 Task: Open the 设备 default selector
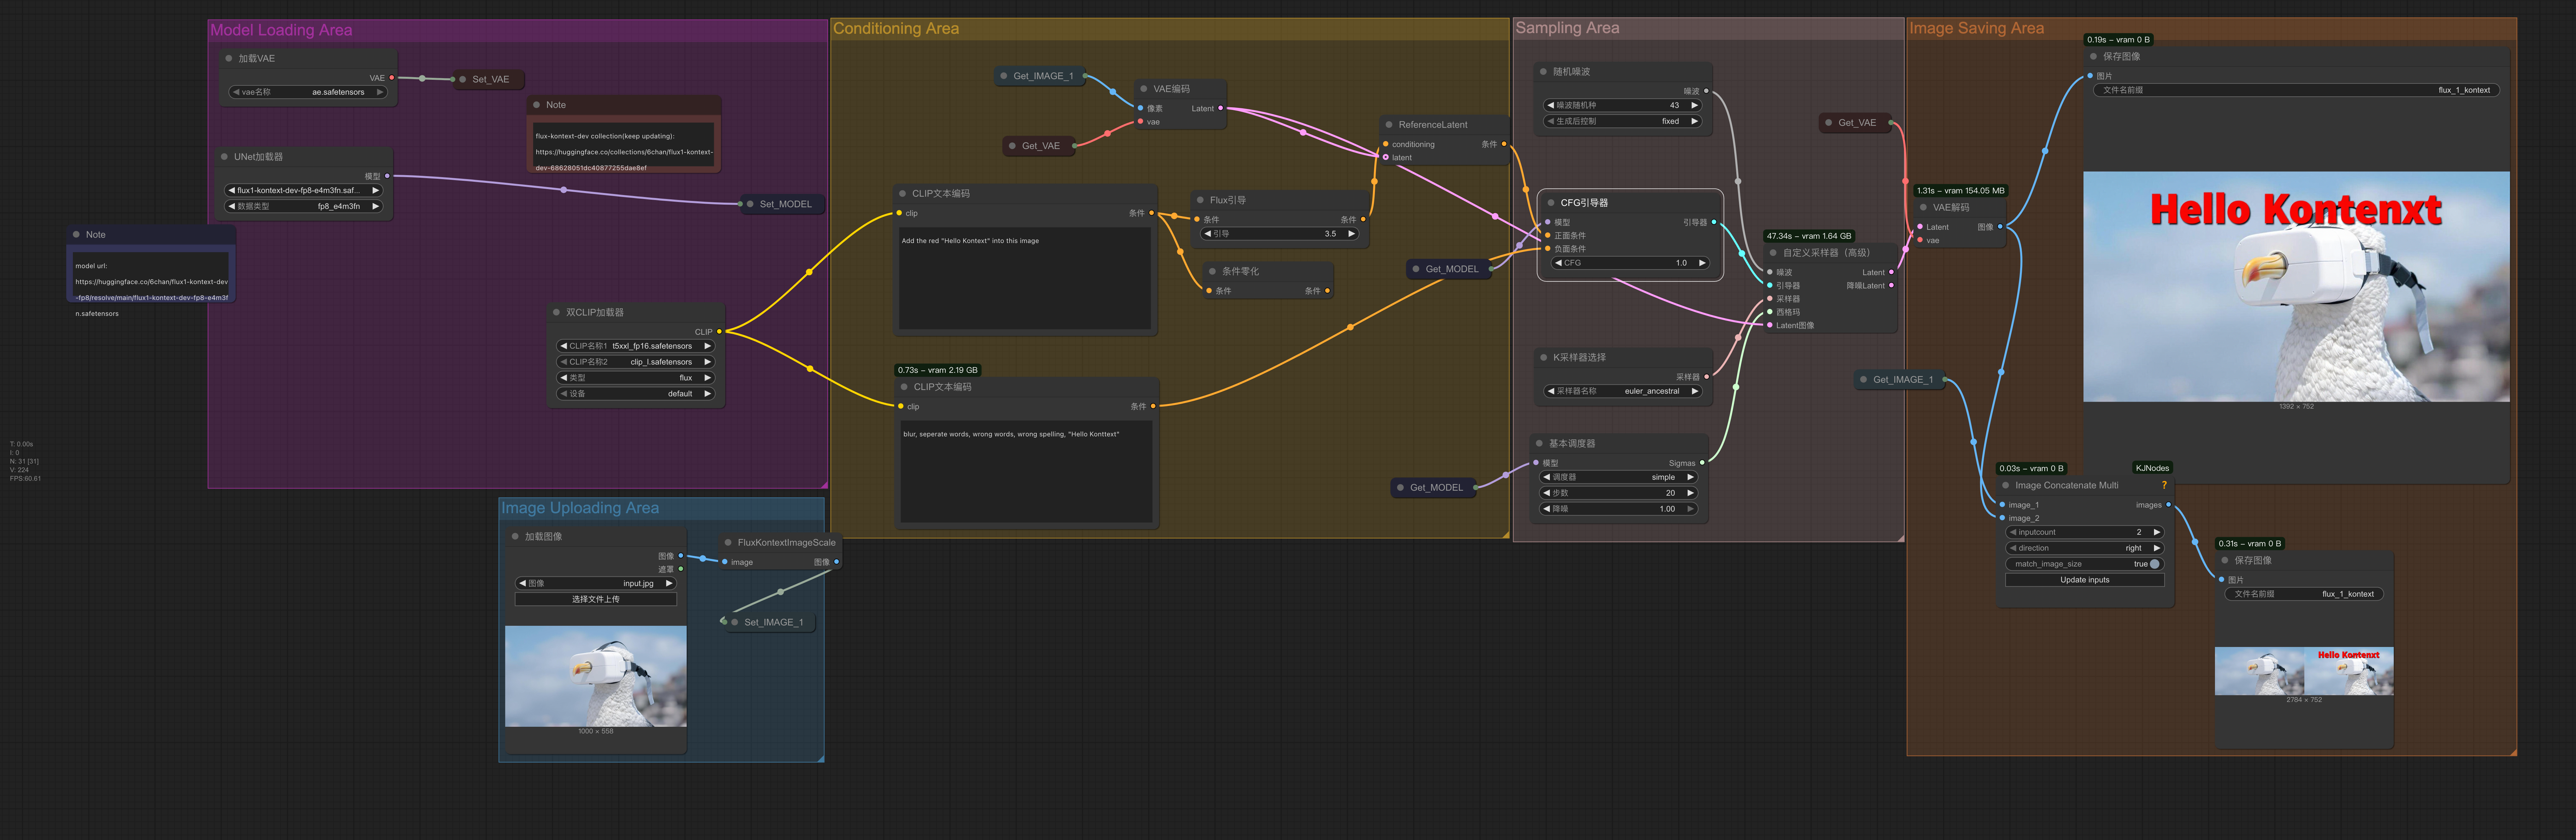click(x=636, y=394)
